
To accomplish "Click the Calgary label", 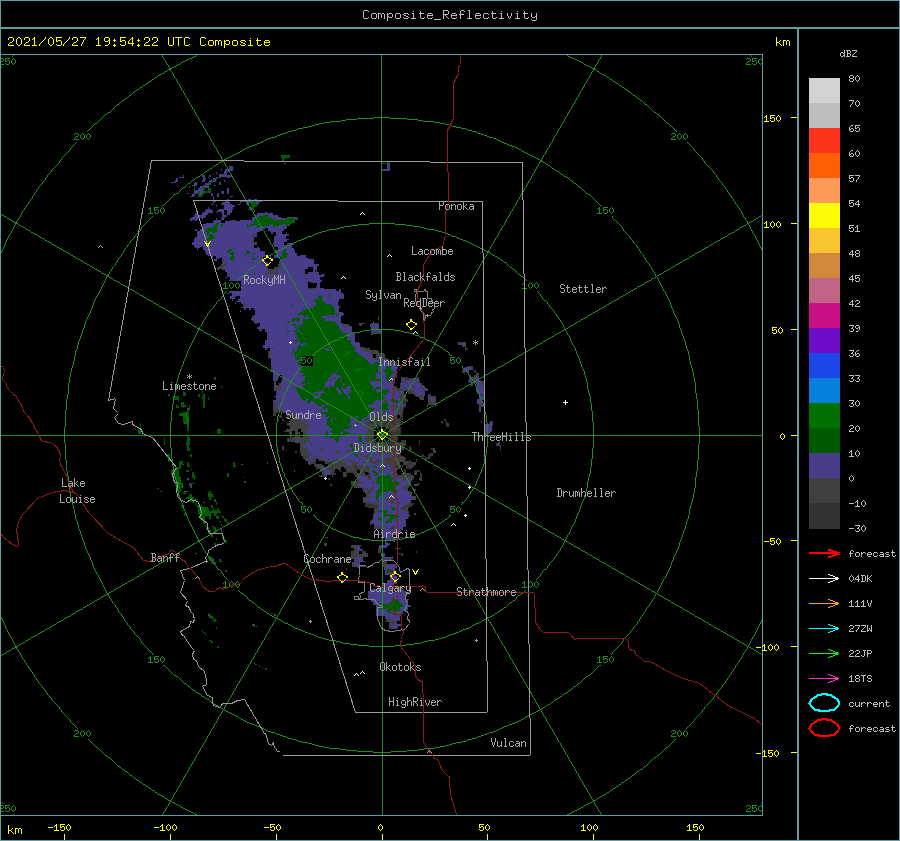I will [390, 588].
